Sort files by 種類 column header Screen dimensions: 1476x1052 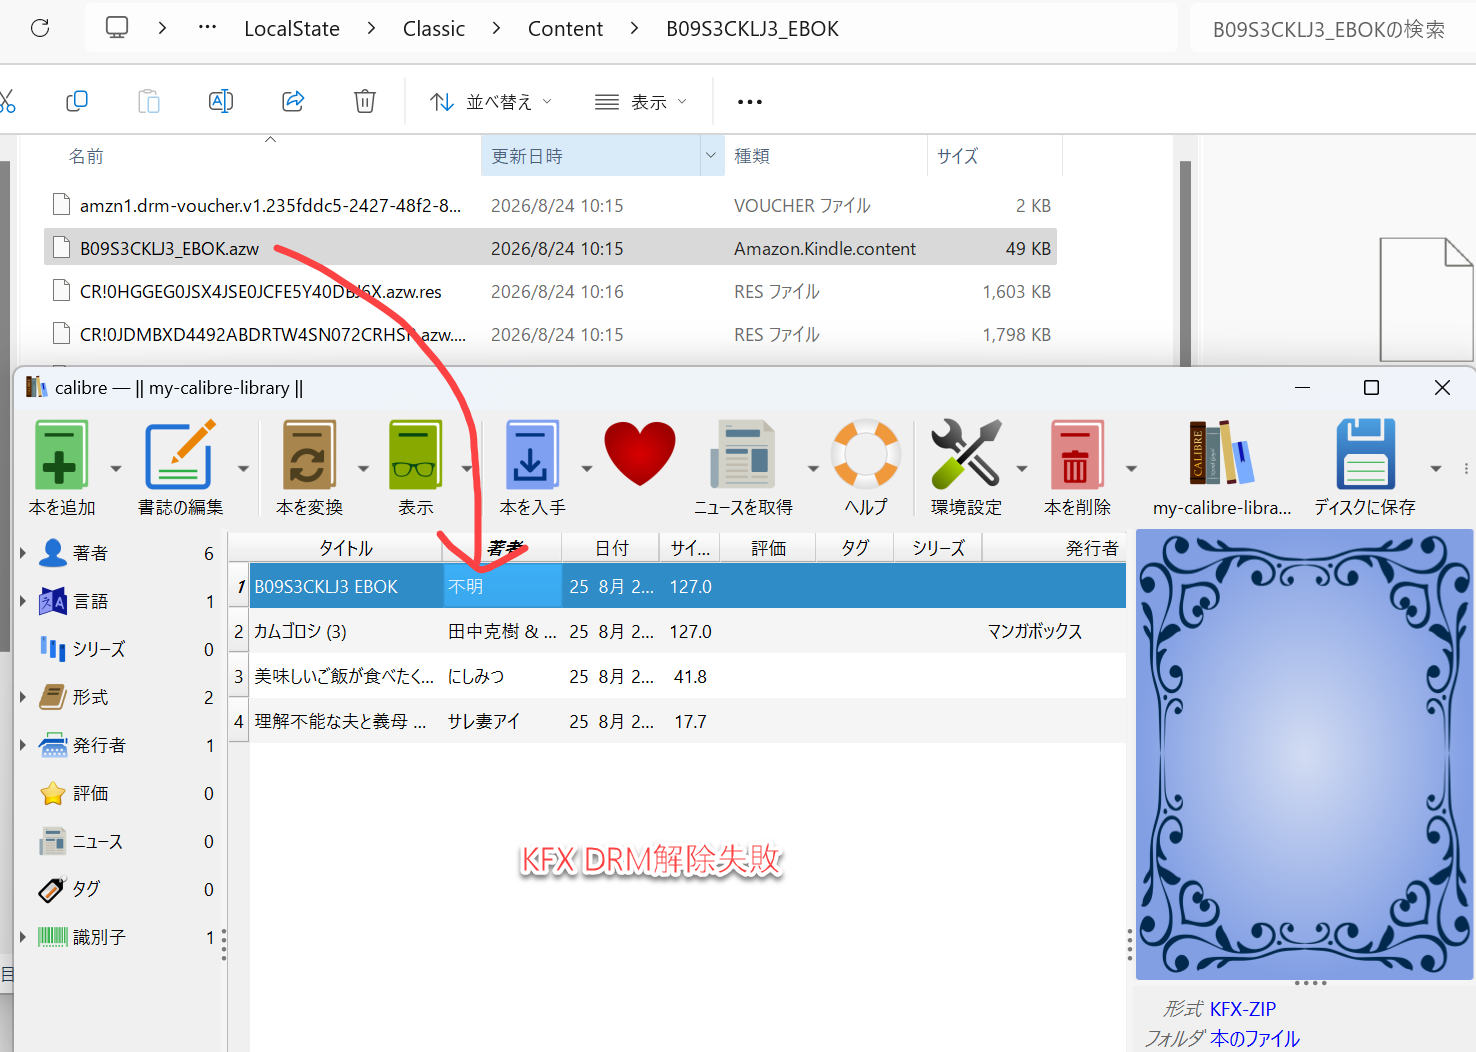(x=752, y=156)
